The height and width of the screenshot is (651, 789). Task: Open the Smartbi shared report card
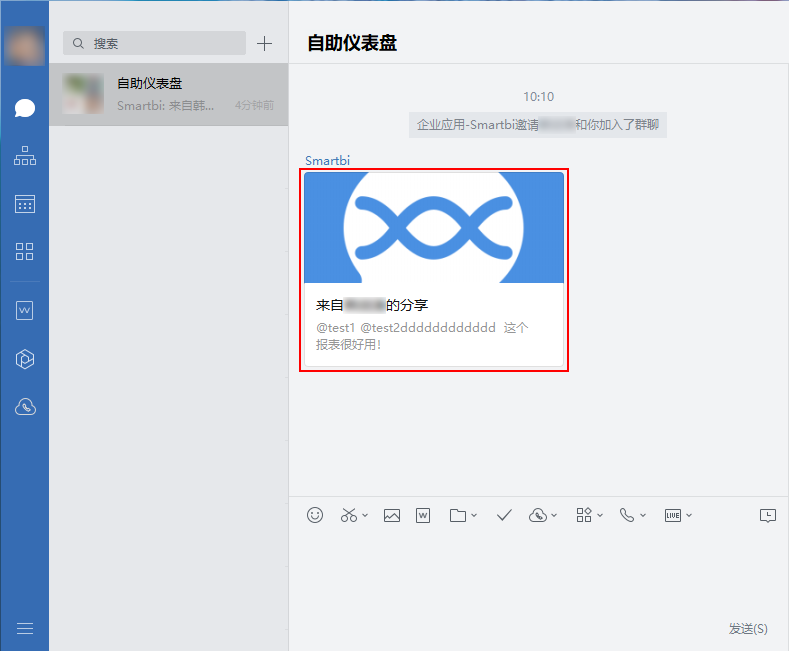(x=434, y=270)
